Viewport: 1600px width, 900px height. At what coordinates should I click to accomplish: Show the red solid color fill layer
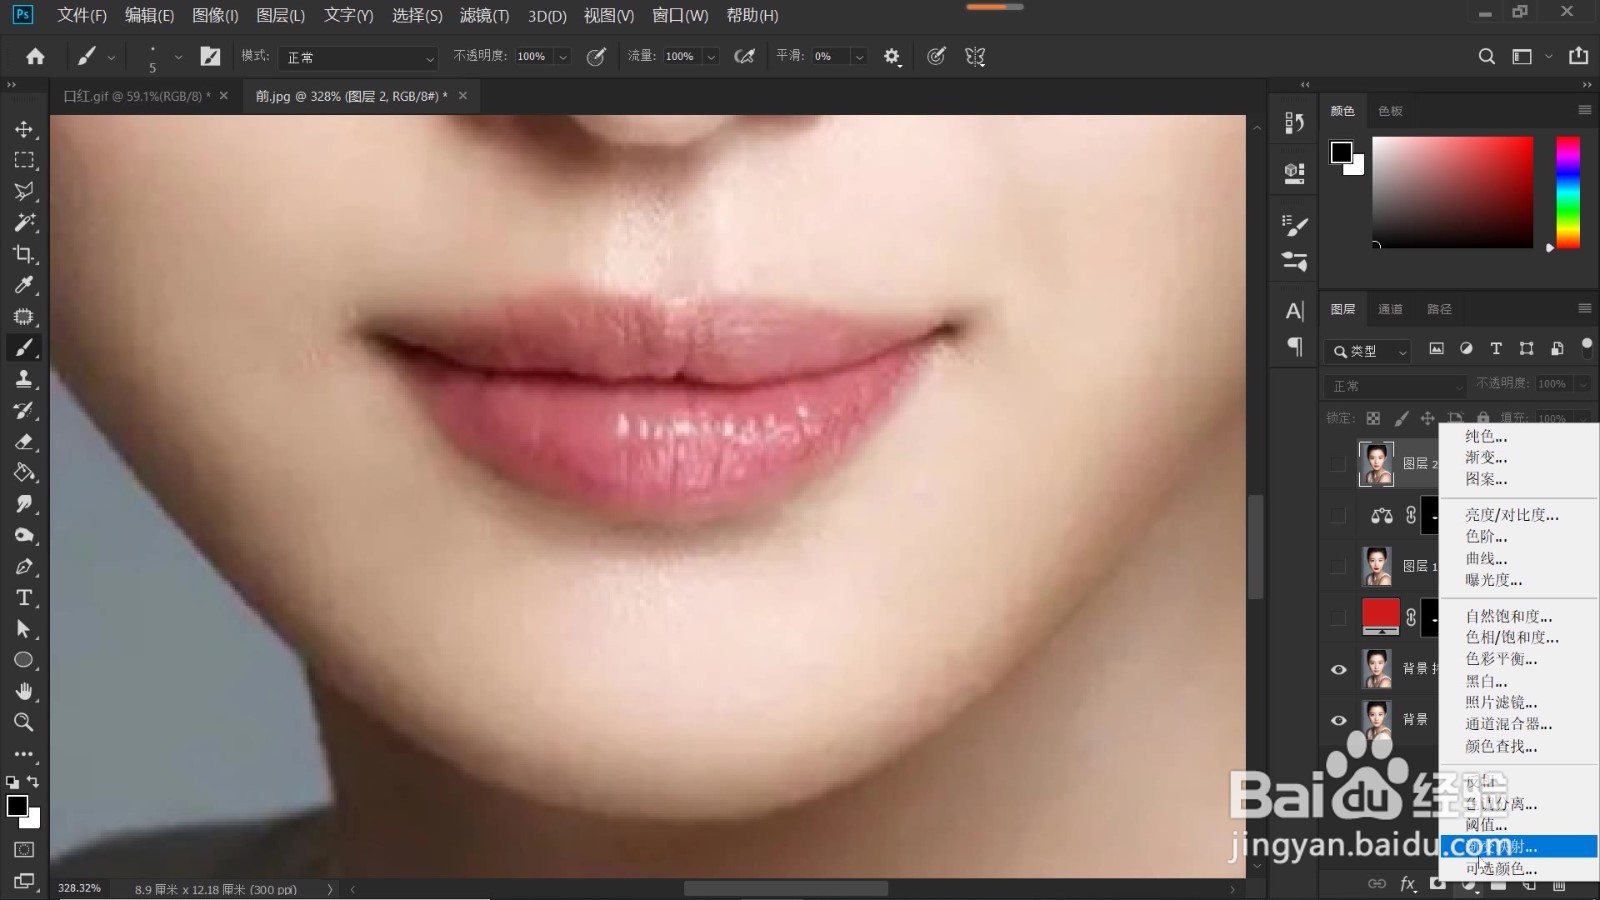click(x=1338, y=617)
